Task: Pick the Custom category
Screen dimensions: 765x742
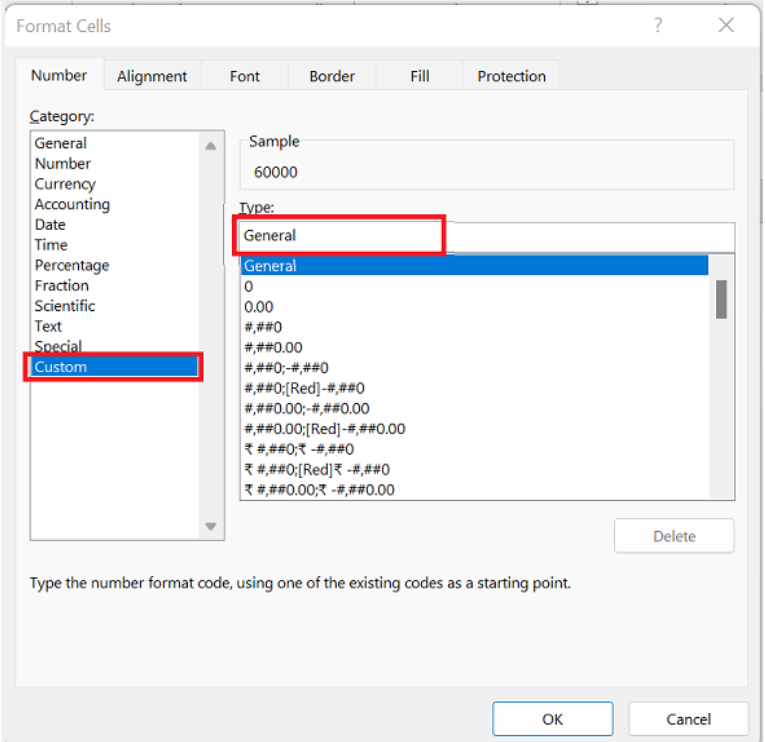Action: click(x=61, y=367)
